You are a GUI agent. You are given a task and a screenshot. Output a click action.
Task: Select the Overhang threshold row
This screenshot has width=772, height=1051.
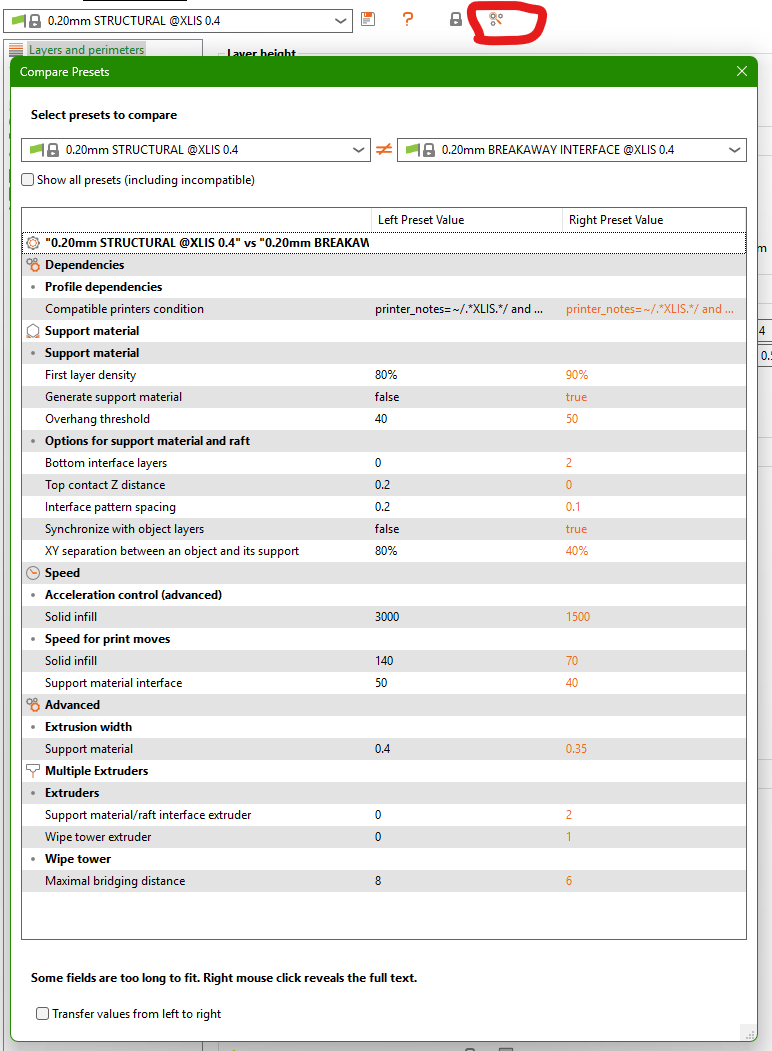coord(384,419)
